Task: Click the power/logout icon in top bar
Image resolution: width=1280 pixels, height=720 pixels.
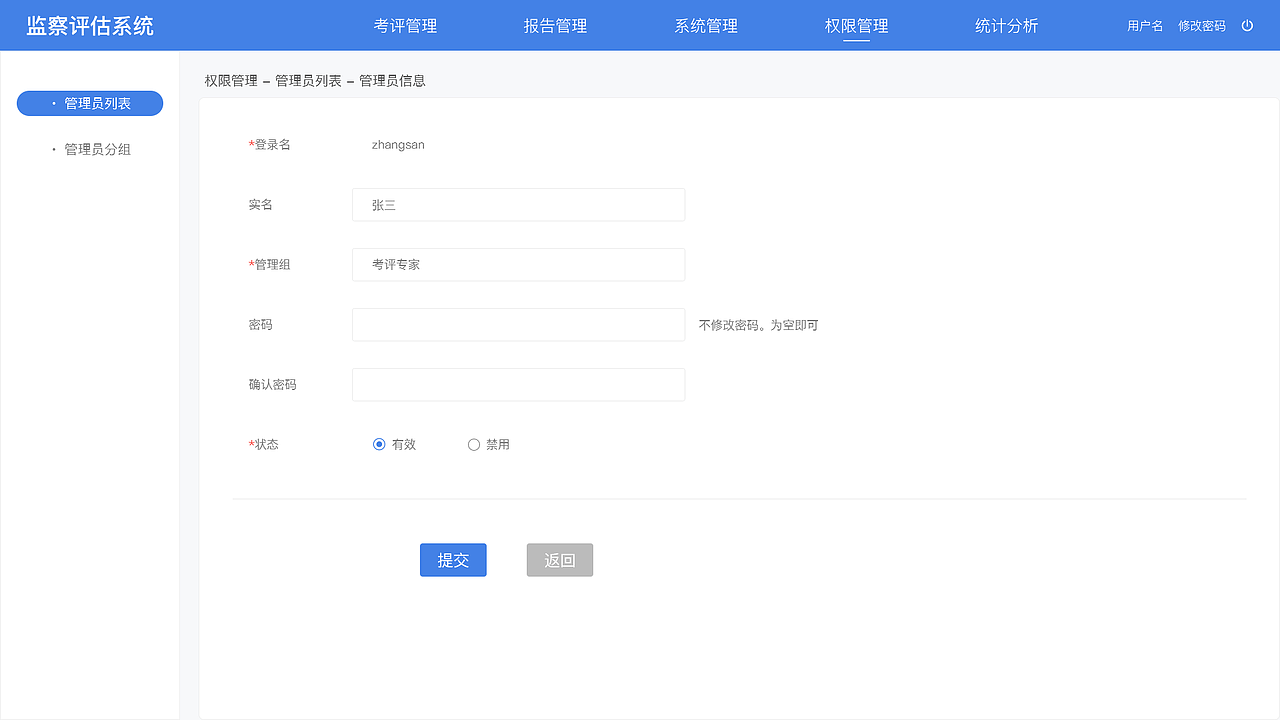Action: [x=1247, y=25]
